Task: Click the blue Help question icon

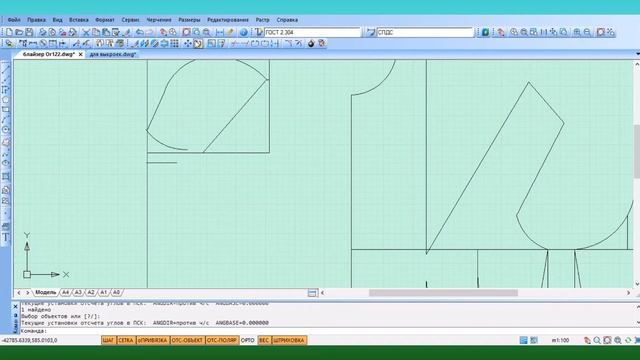Action: coord(244,32)
